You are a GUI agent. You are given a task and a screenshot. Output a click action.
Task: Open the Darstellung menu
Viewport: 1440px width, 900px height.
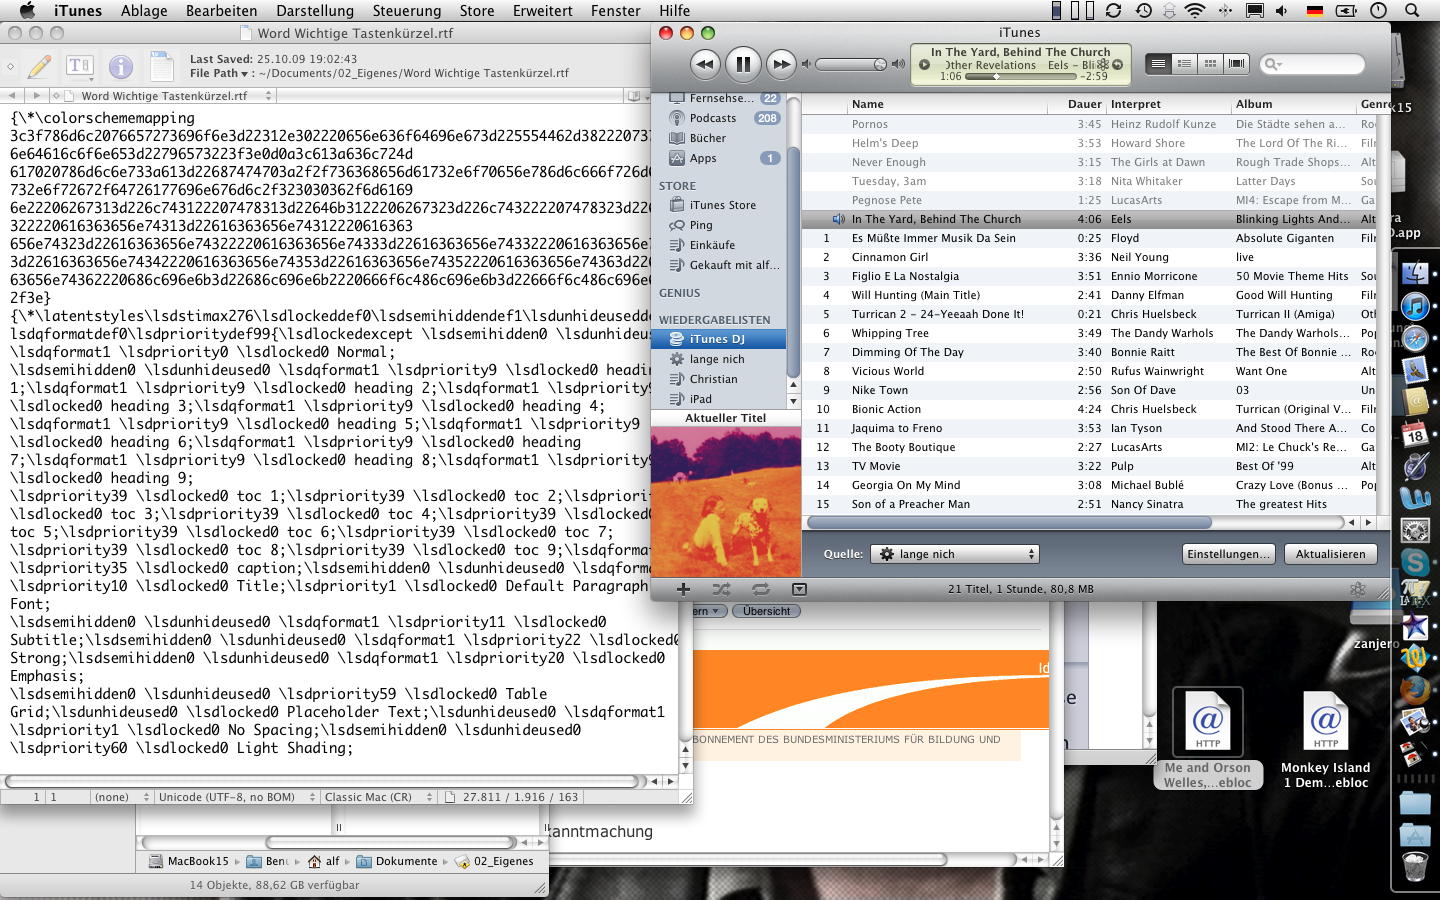314,11
